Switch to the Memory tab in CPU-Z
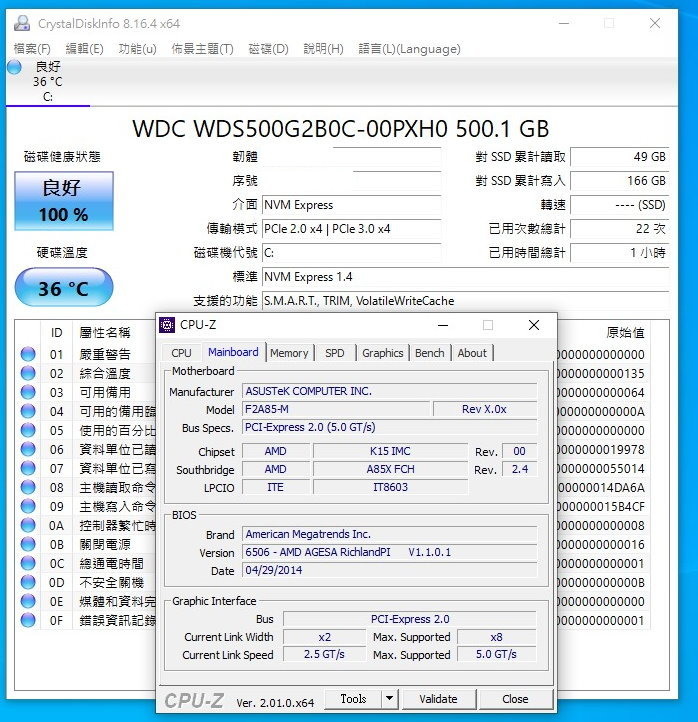Screen dimensions: 698x722 coord(289,353)
